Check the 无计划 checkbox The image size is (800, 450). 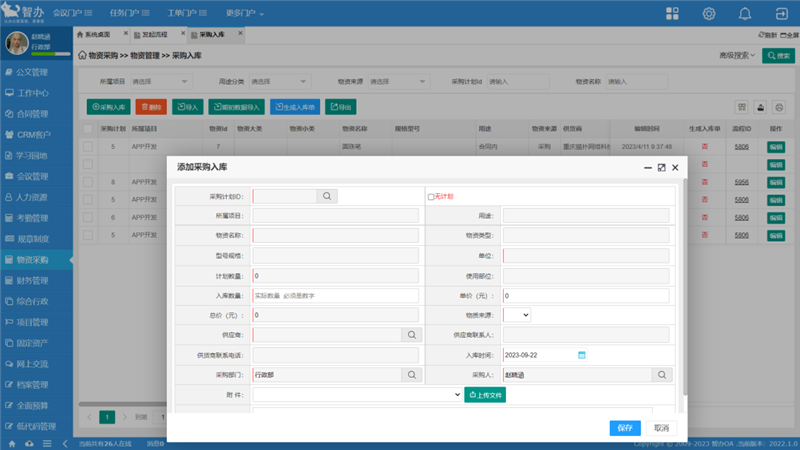tap(431, 197)
